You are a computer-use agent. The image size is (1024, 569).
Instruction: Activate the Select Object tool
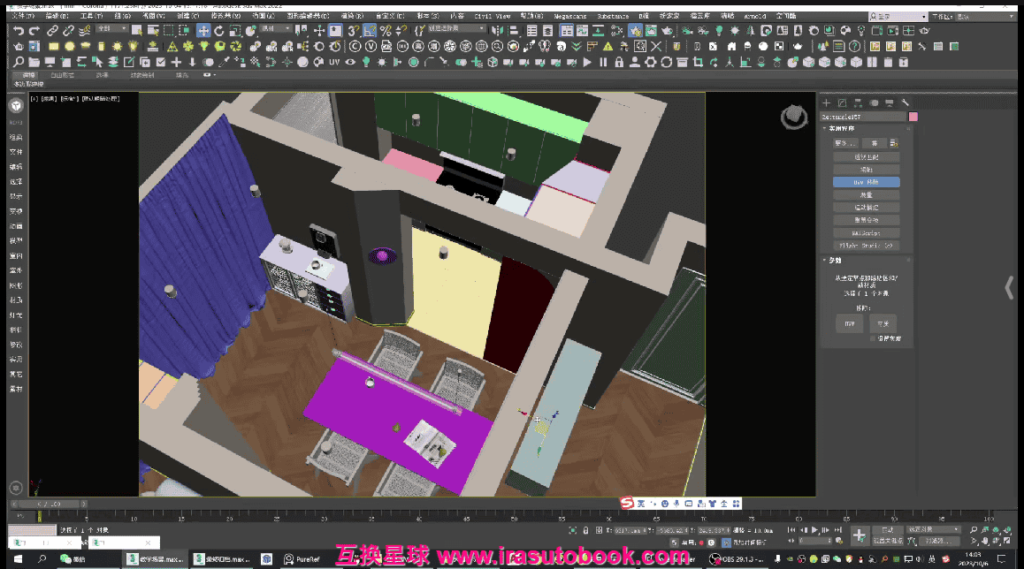(137, 31)
